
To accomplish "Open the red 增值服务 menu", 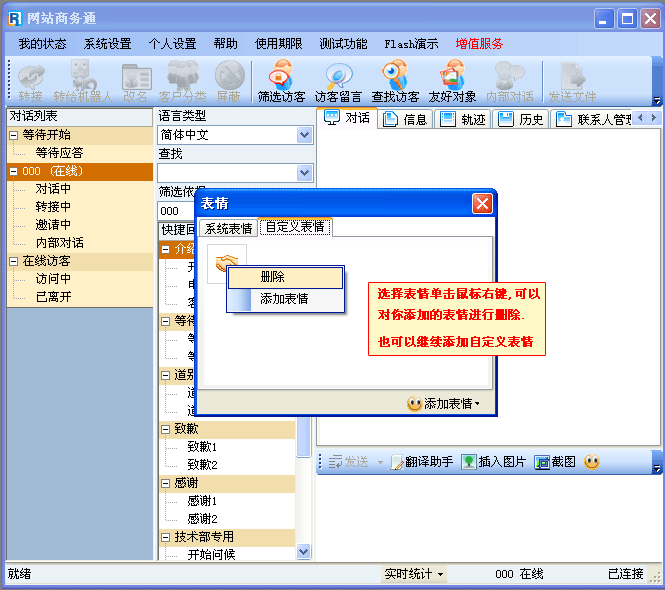I will pos(479,44).
